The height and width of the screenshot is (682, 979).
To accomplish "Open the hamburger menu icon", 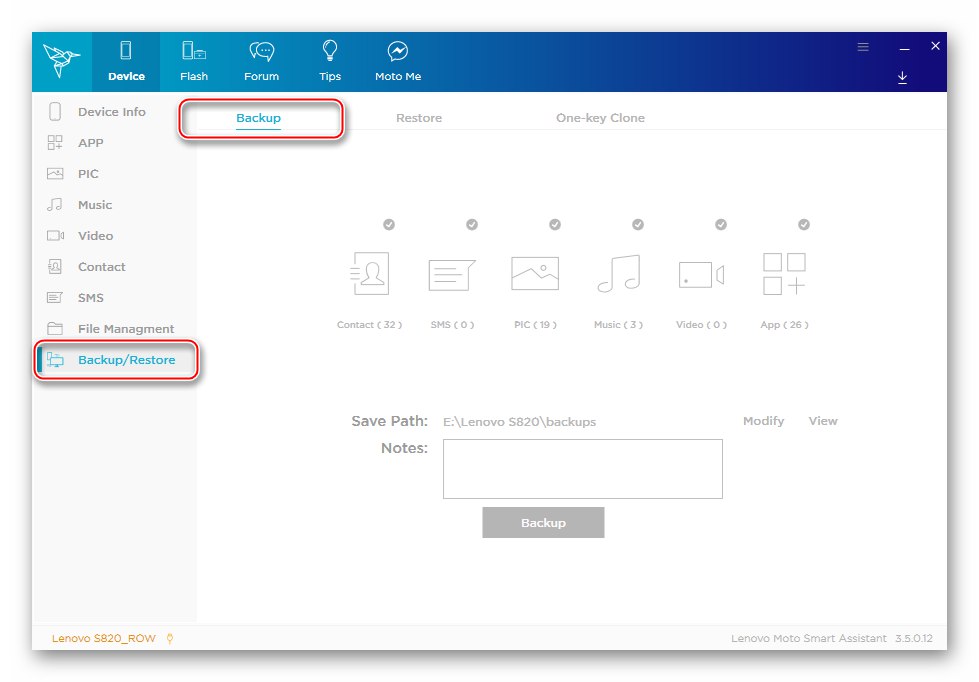I will click(863, 47).
